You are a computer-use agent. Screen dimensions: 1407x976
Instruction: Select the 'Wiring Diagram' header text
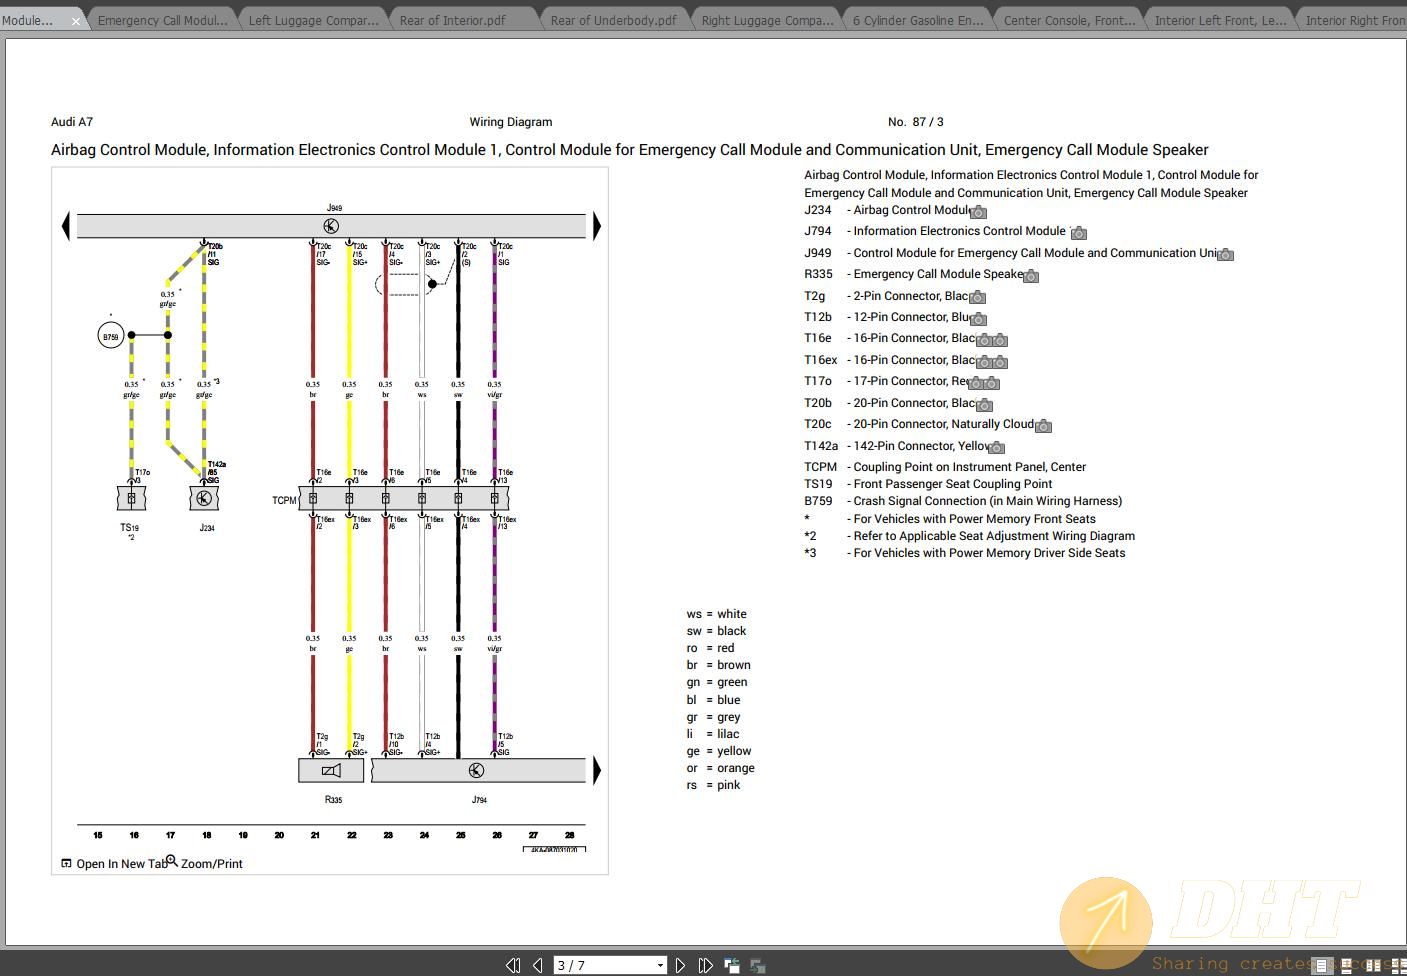(511, 122)
